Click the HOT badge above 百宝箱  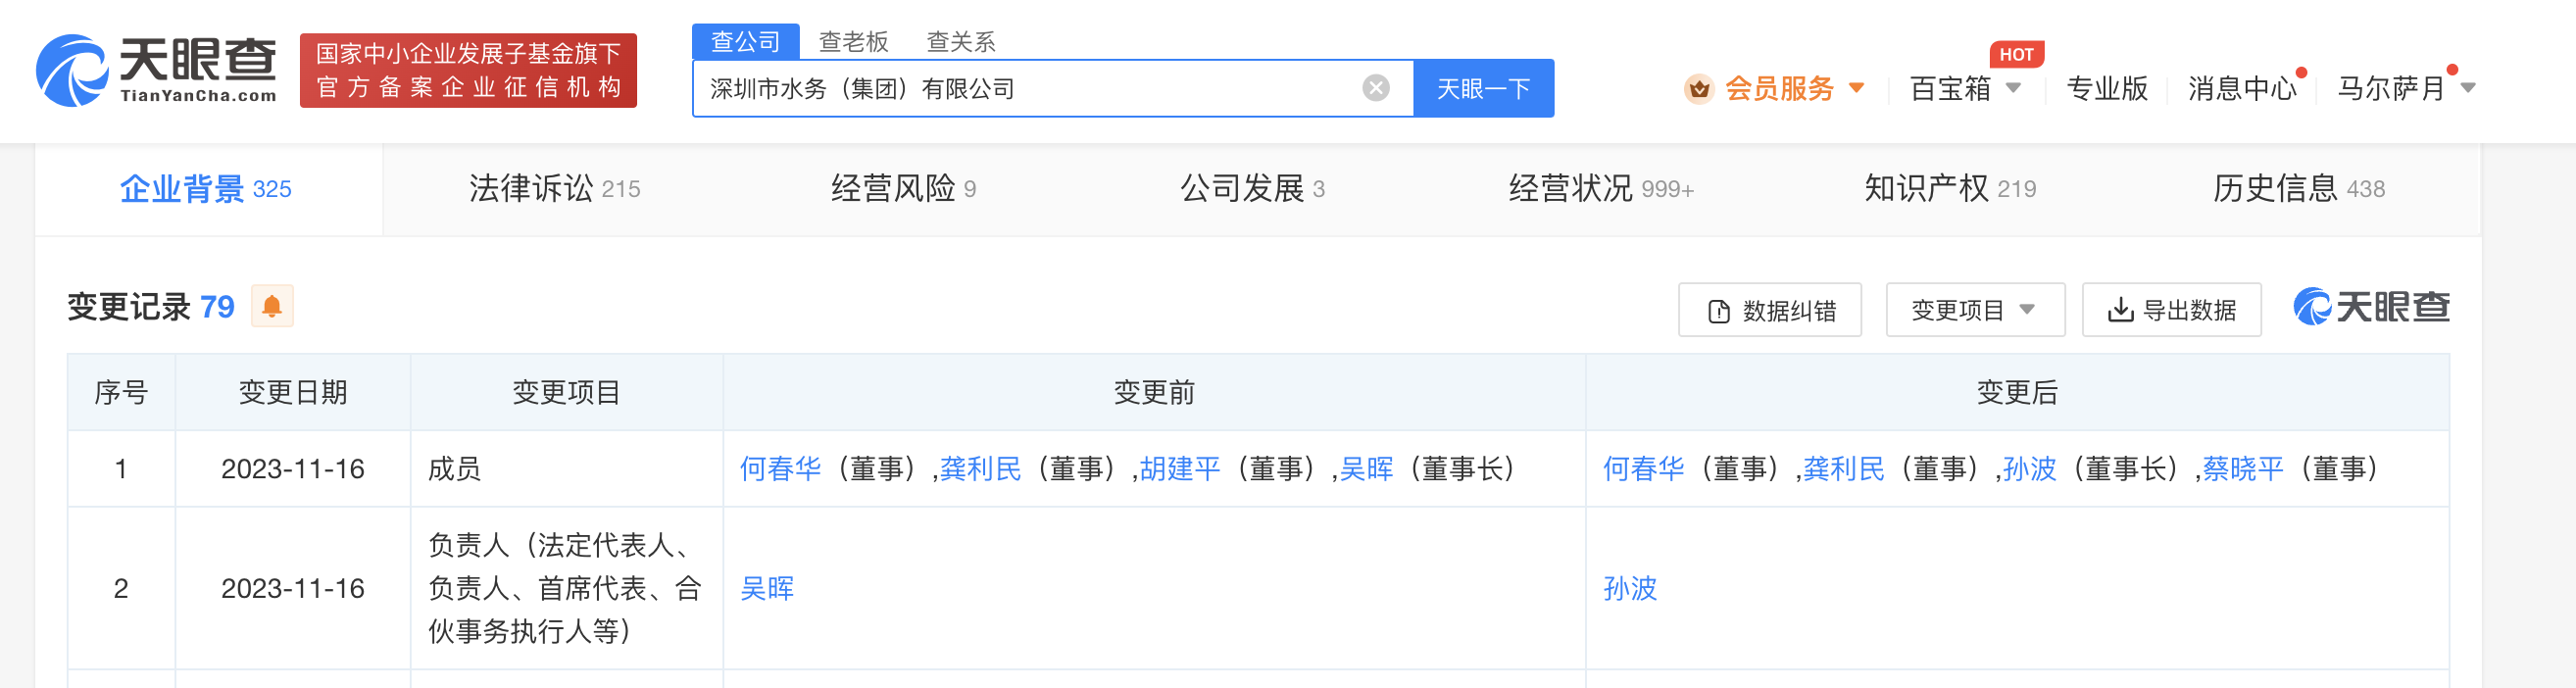pyautogui.click(x=2016, y=54)
